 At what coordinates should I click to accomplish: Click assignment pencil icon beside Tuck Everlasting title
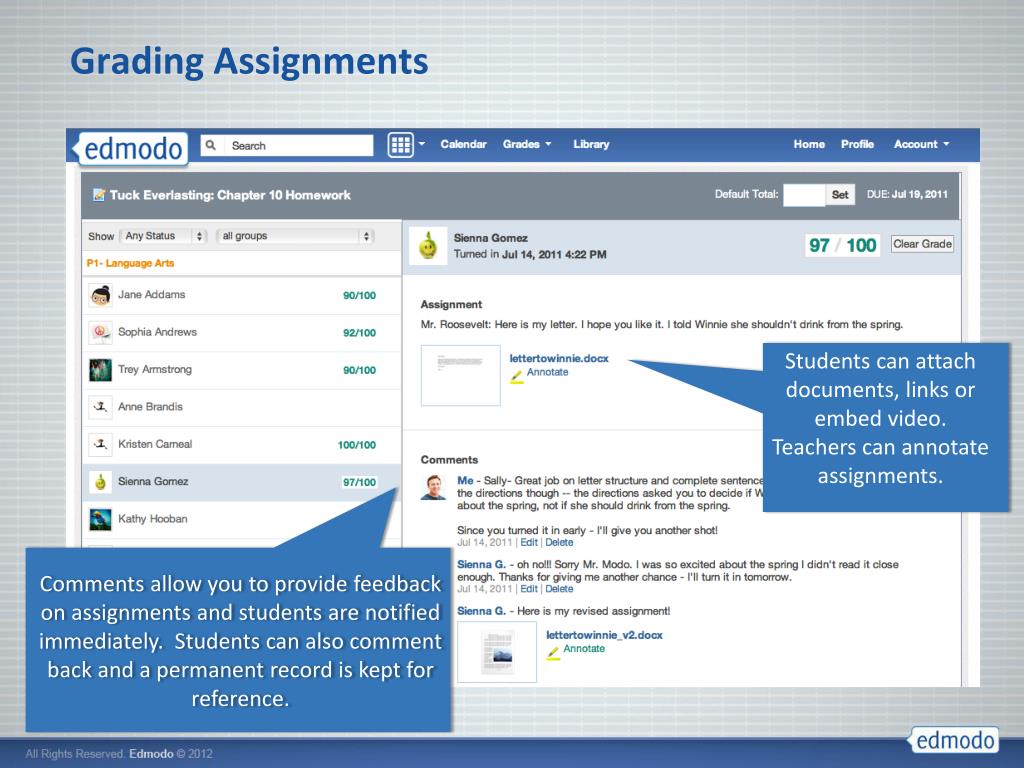99,195
